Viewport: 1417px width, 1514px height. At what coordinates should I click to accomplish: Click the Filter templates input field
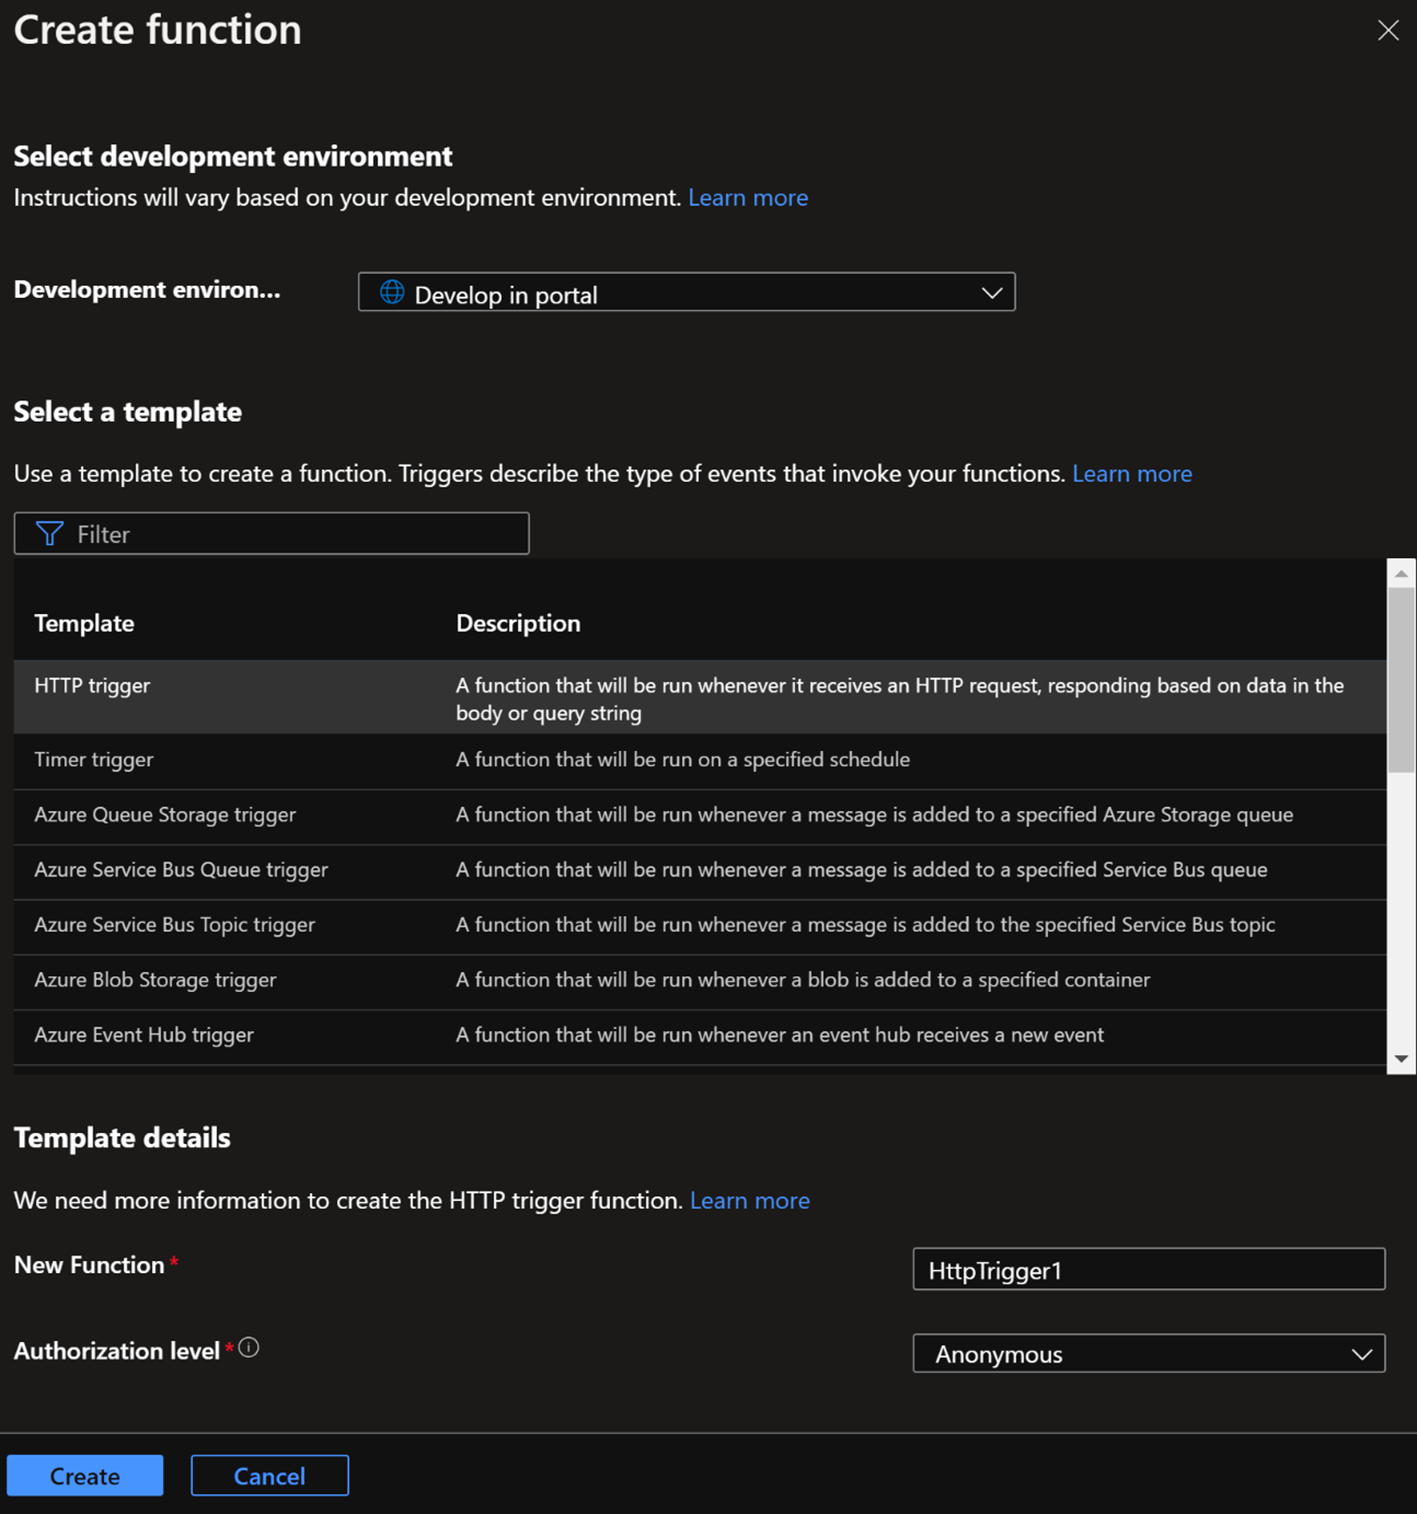(271, 534)
